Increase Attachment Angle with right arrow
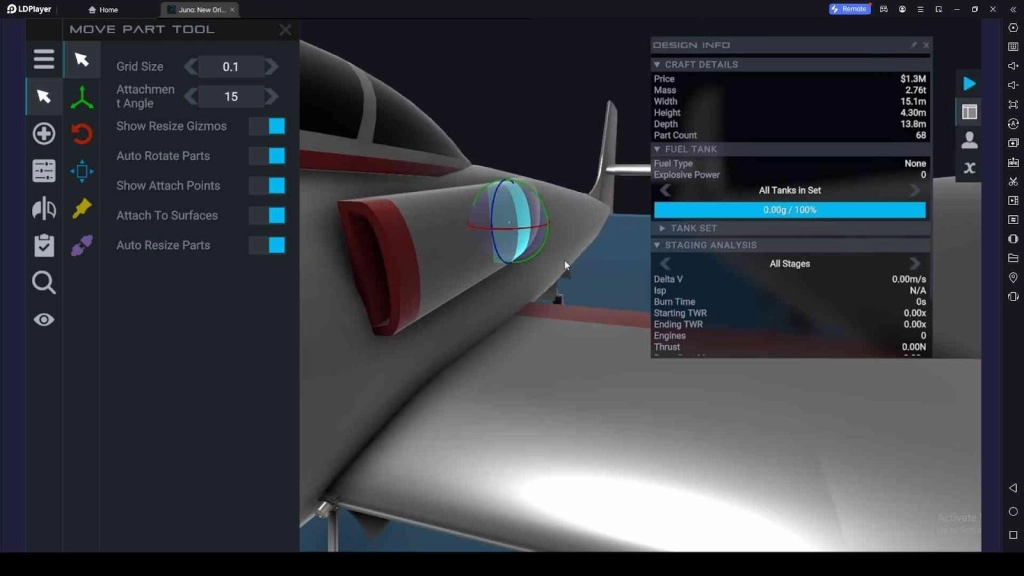 (272, 97)
